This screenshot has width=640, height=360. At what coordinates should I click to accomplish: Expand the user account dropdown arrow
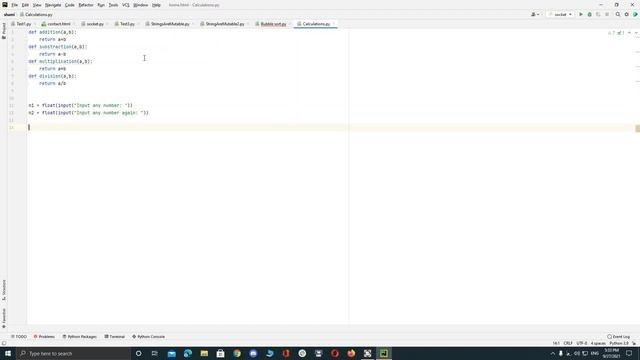[538, 14]
